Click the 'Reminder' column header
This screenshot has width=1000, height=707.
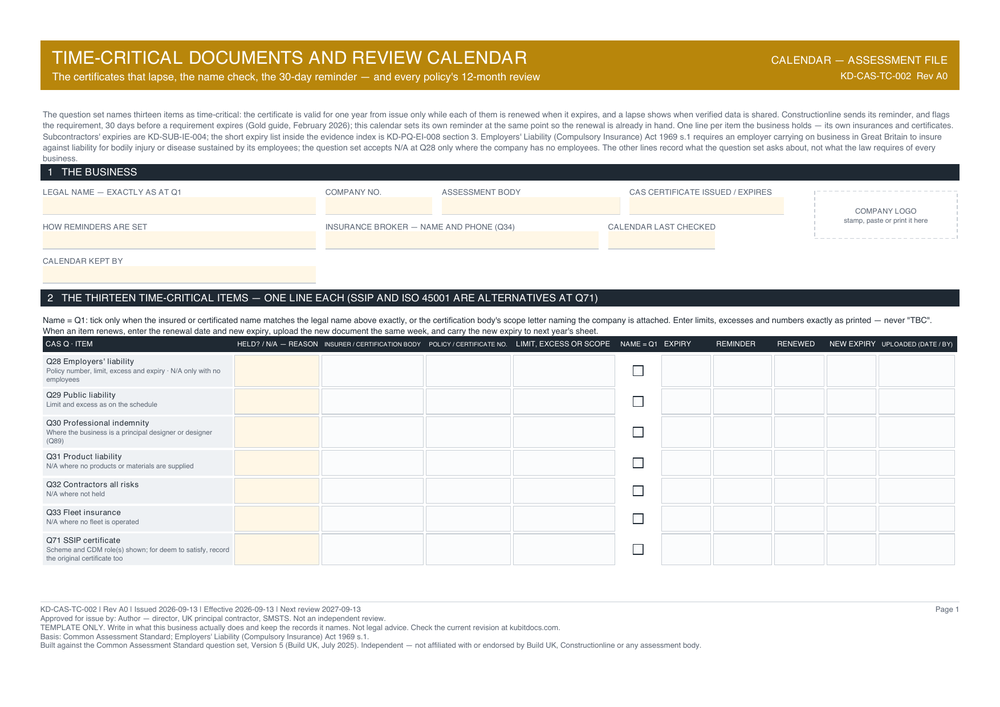click(x=735, y=344)
